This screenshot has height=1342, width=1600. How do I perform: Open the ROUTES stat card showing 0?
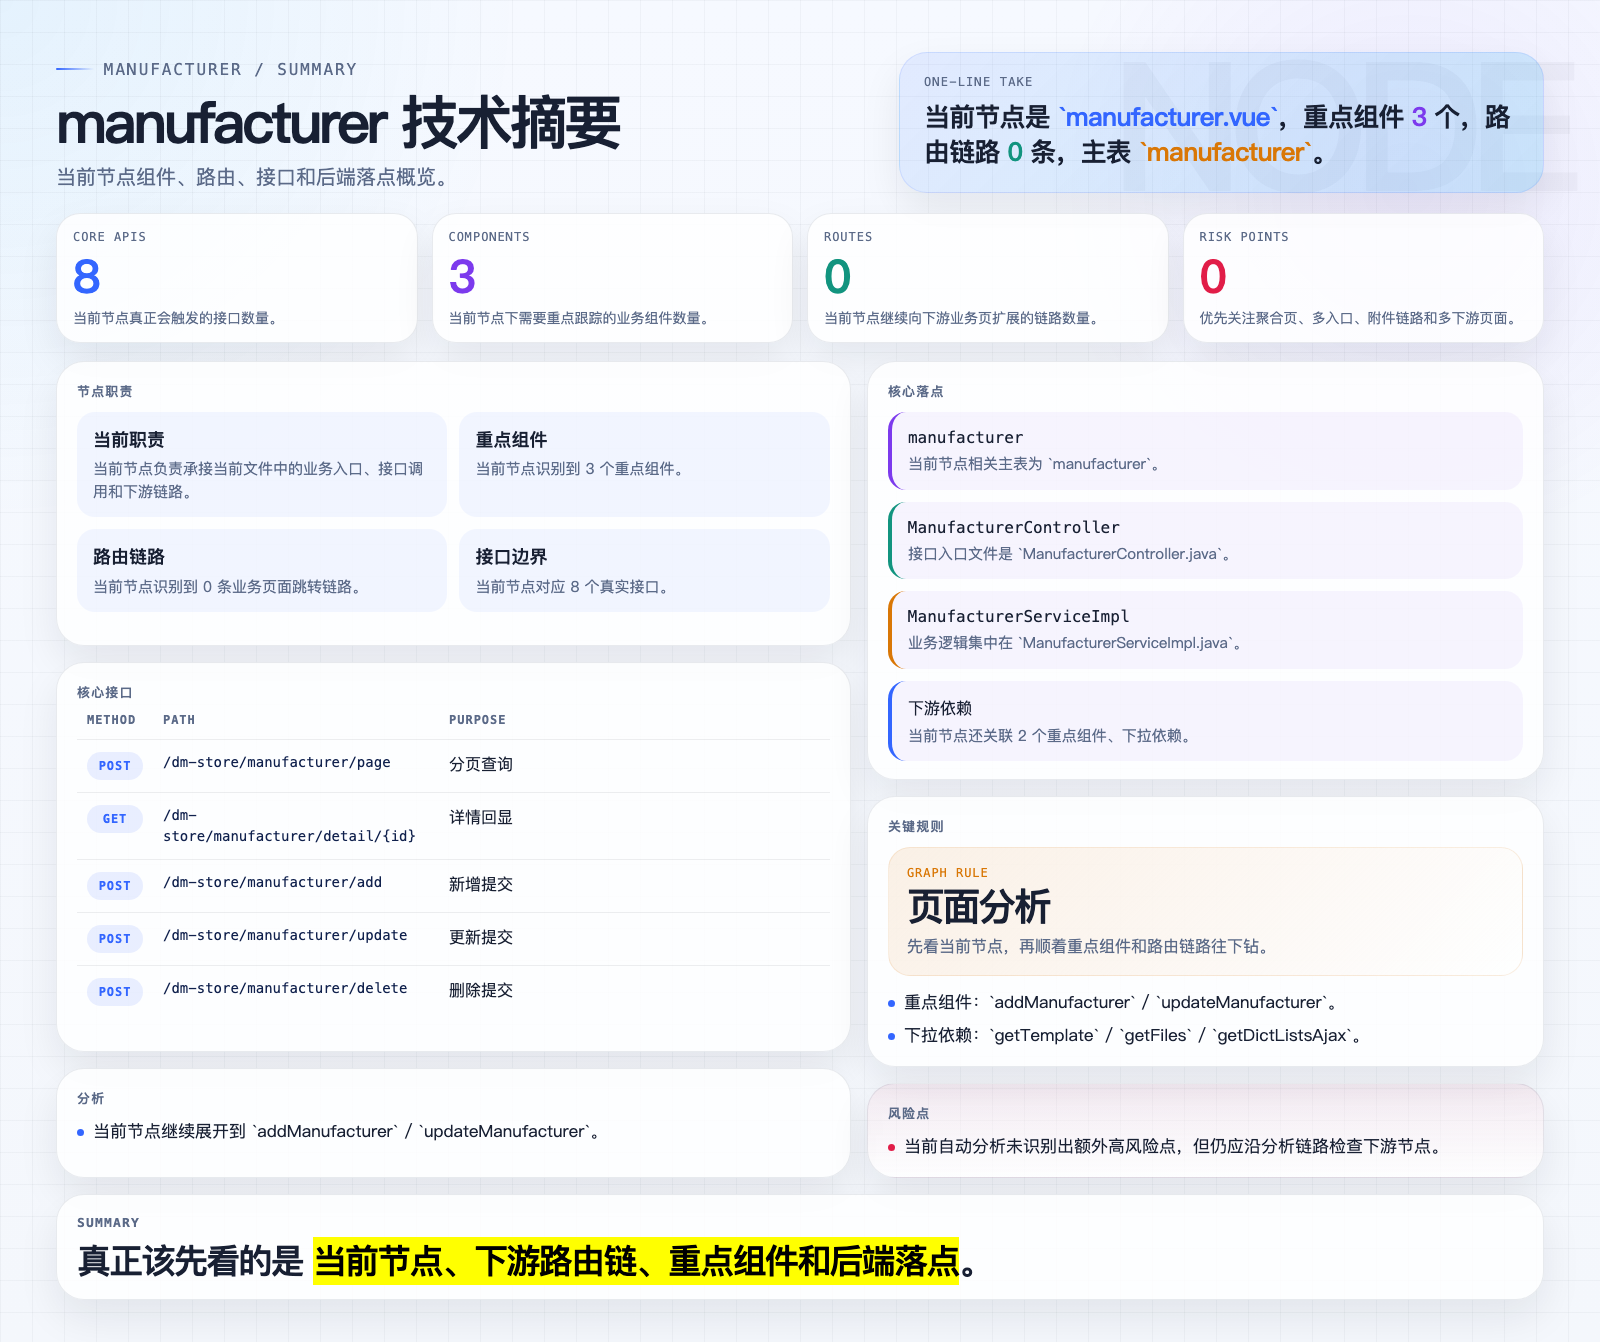(x=988, y=278)
